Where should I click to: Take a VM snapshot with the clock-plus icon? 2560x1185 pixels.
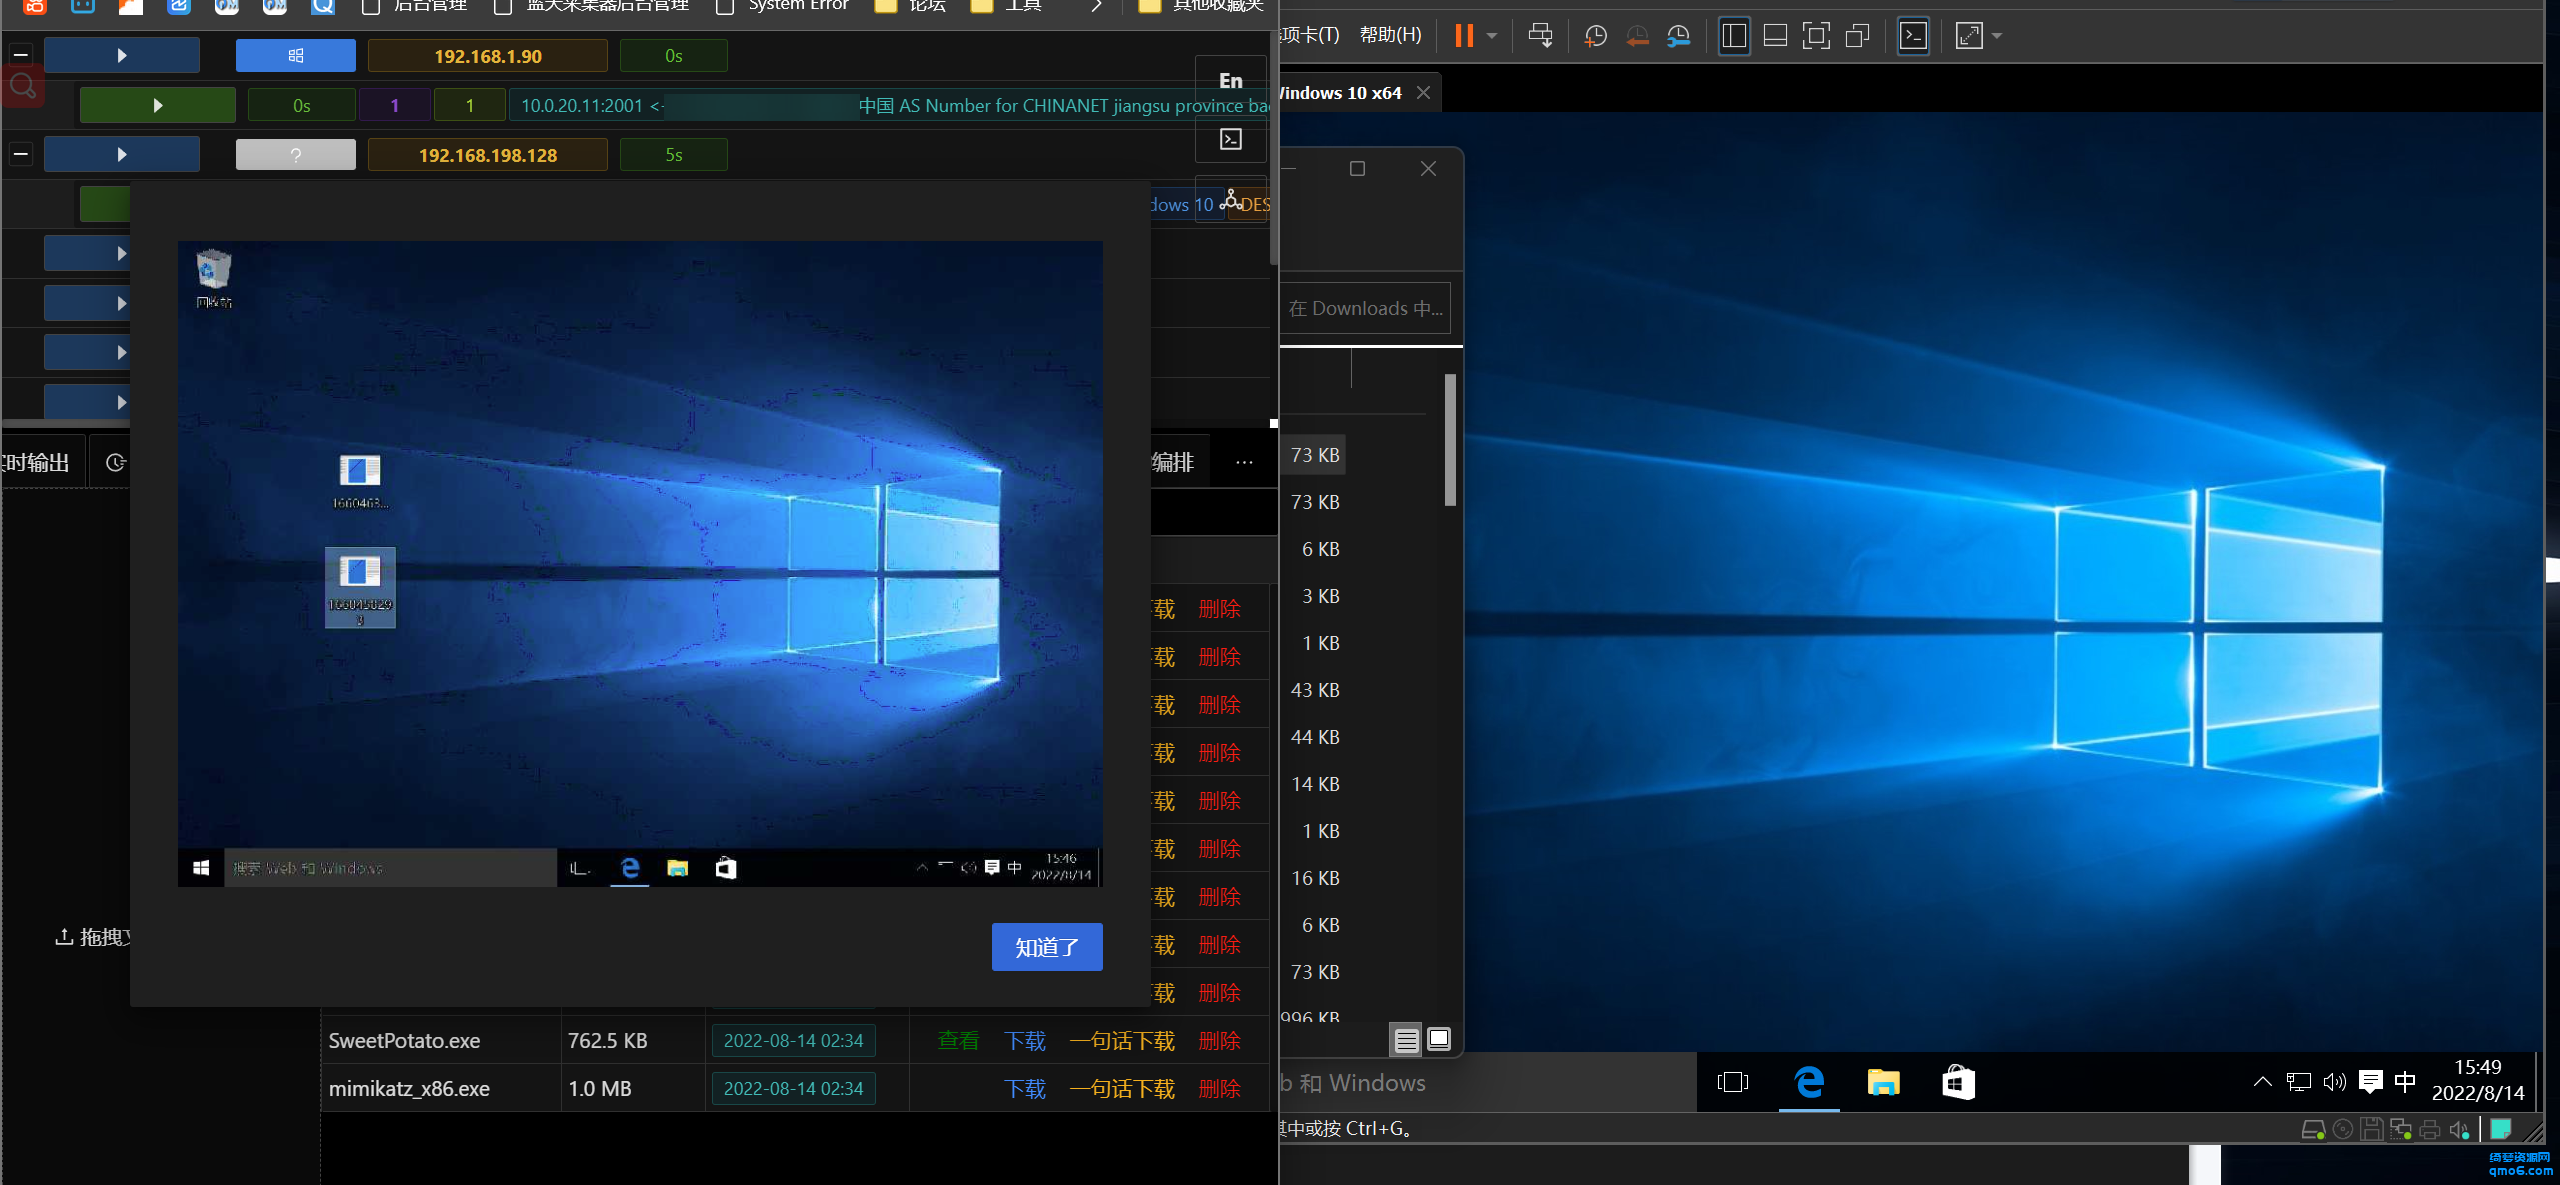click(x=1595, y=36)
